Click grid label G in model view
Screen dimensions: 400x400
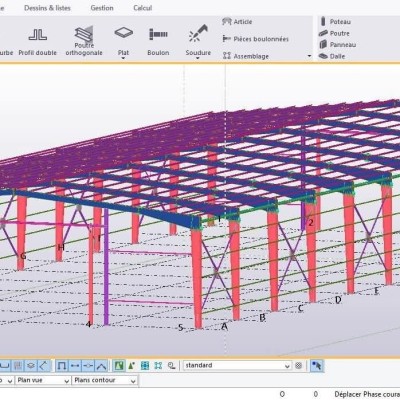(x=23, y=256)
